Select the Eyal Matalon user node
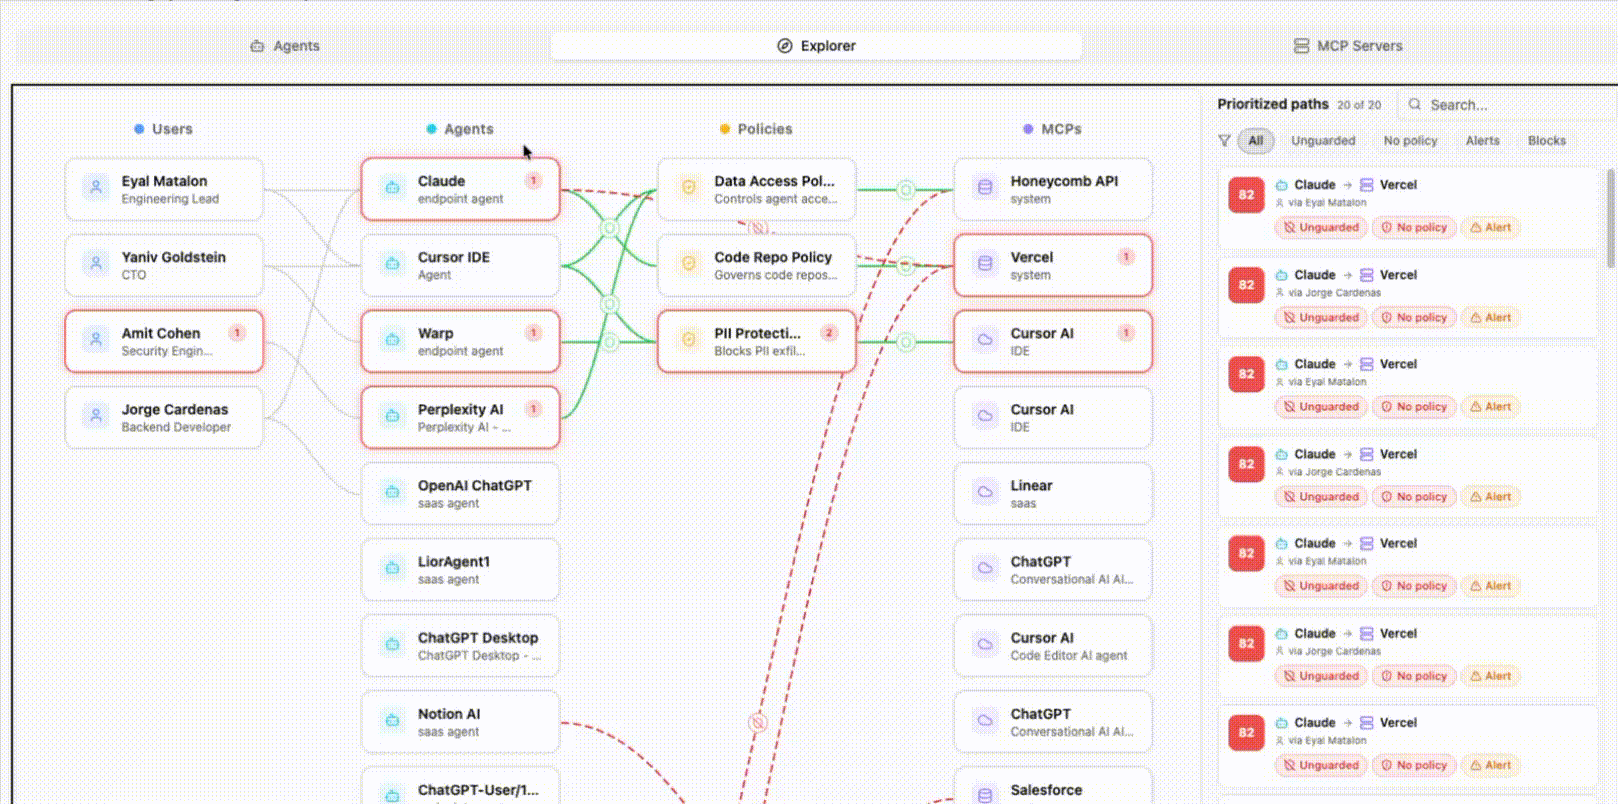The height and width of the screenshot is (804, 1618). (164, 189)
